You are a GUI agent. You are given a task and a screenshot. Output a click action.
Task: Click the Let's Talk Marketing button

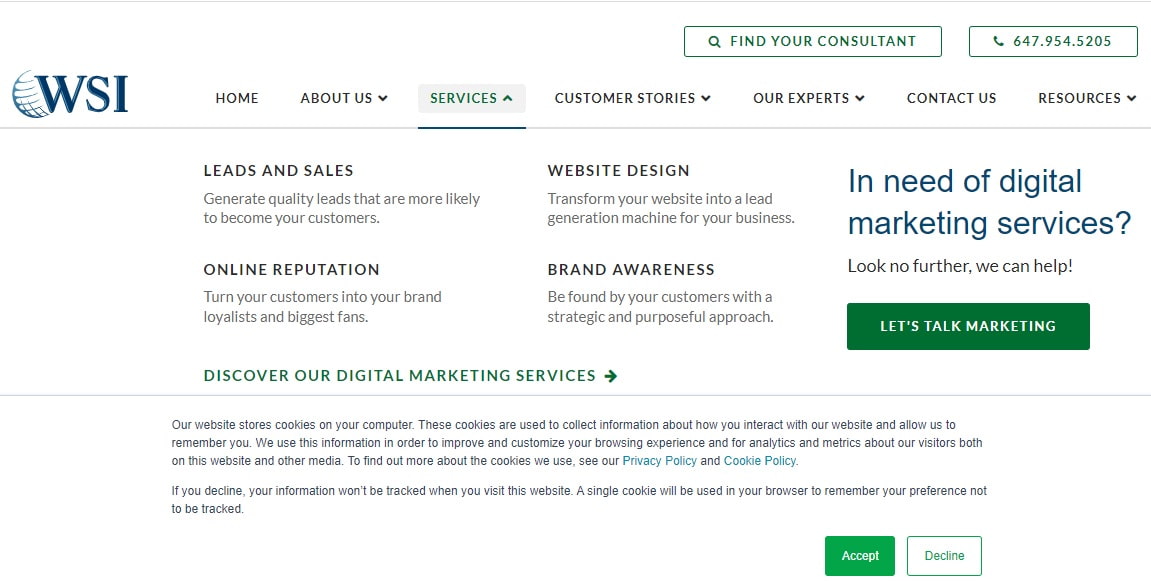[x=968, y=326]
